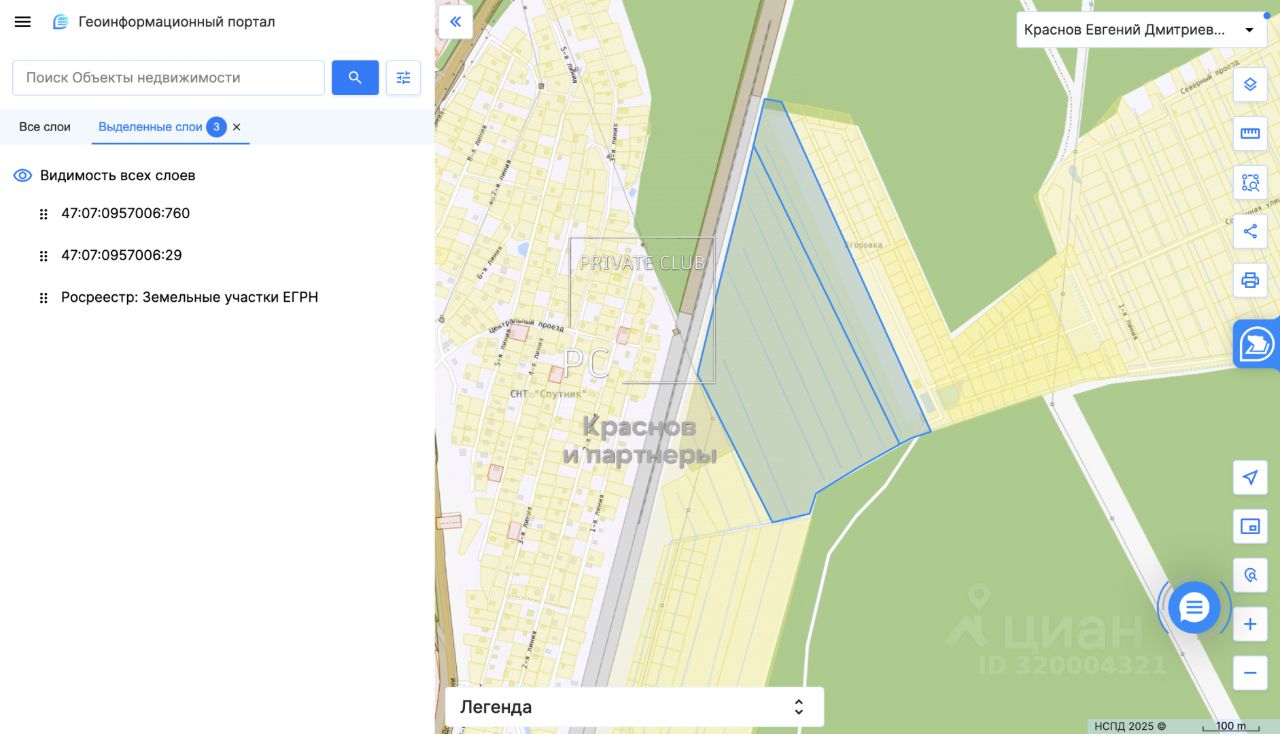
Task: Open the map layers button
Action: tap(1250, 84)
